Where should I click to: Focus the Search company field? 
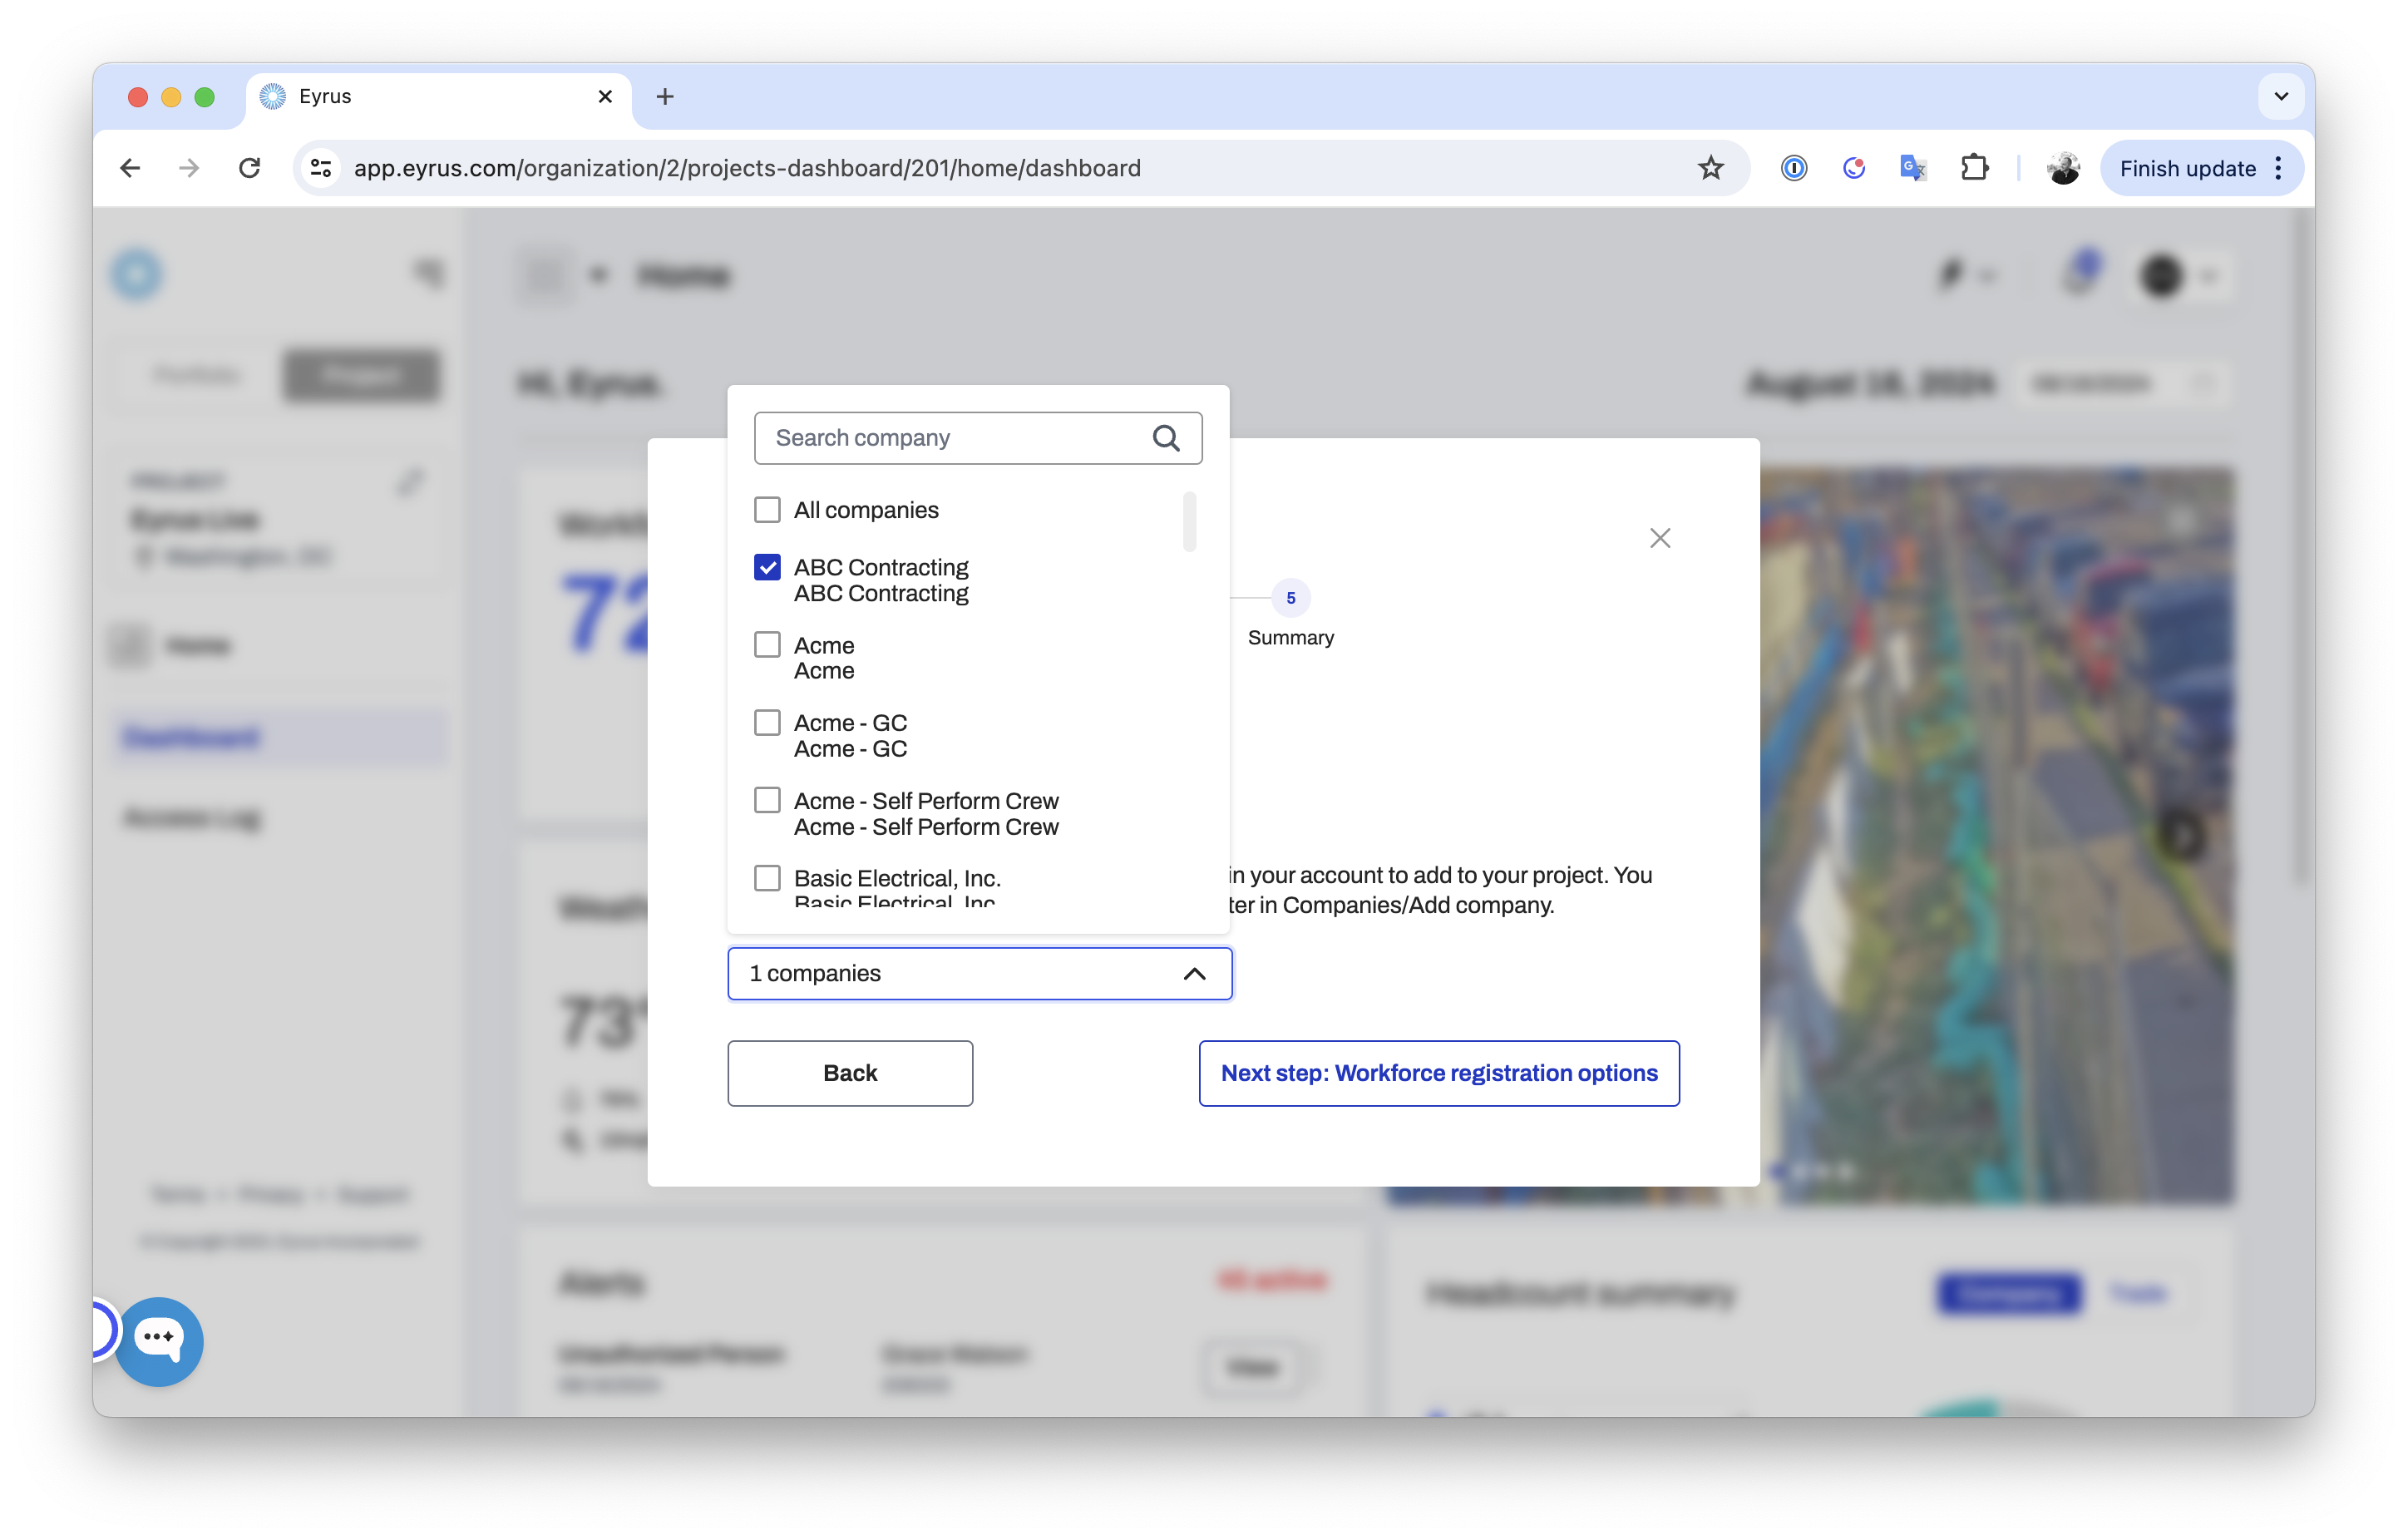pyautogui.click(x=977, y=438)
